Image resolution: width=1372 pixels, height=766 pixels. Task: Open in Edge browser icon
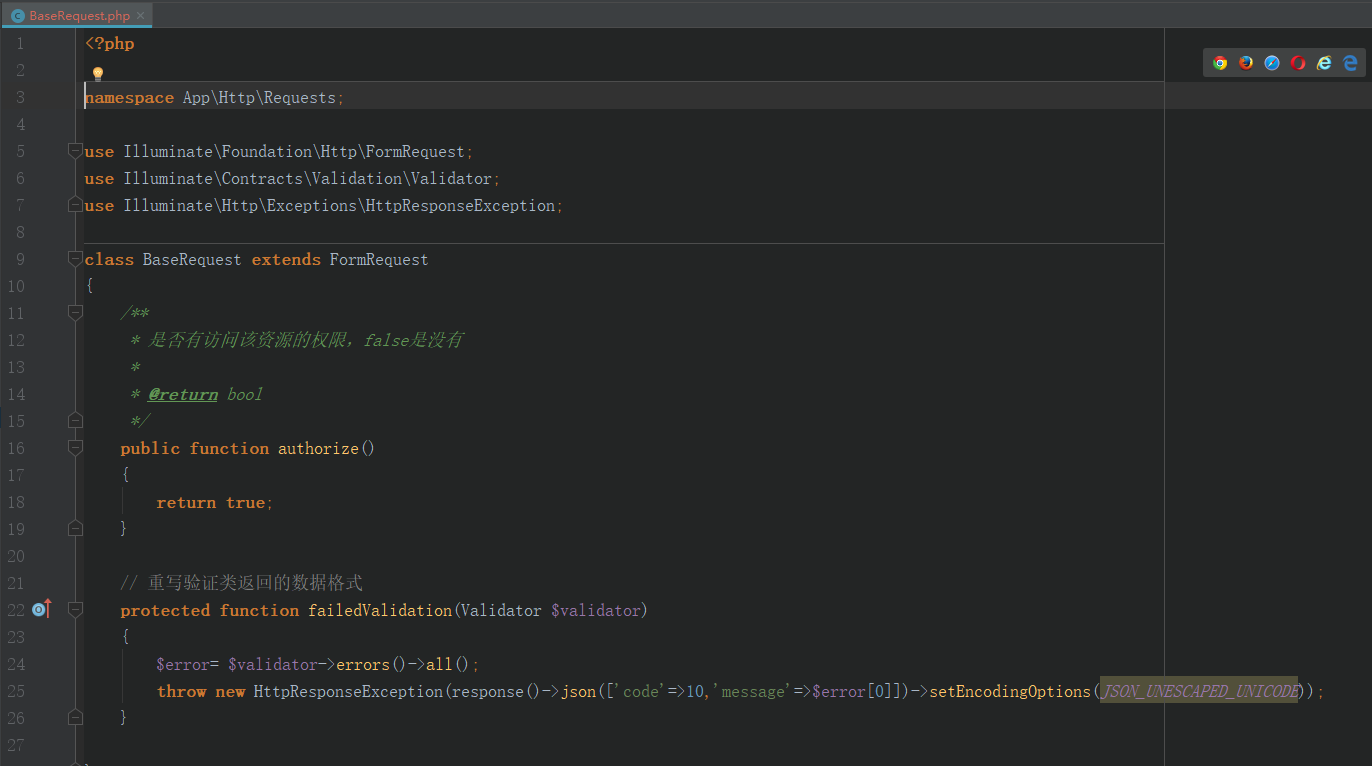click(x=1350, y=63)
